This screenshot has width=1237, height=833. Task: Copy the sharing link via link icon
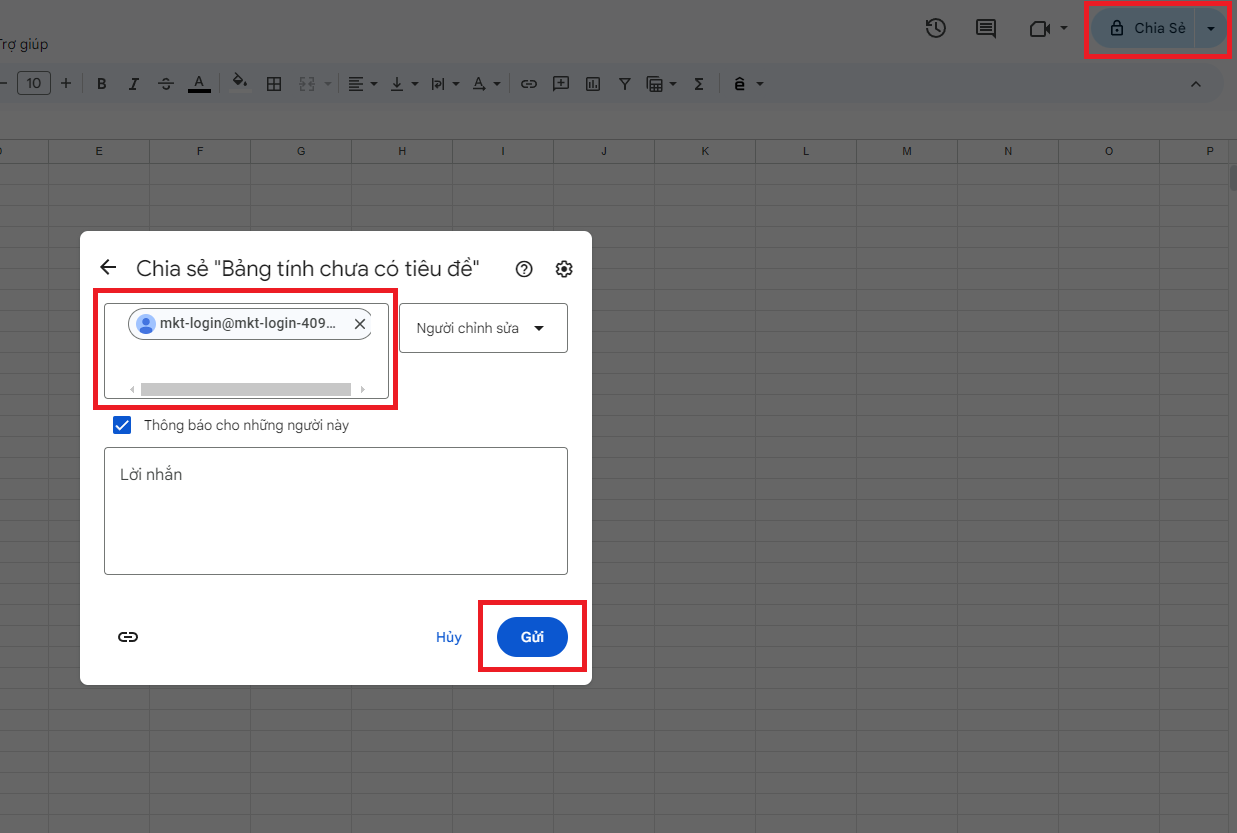click(127, 636)
